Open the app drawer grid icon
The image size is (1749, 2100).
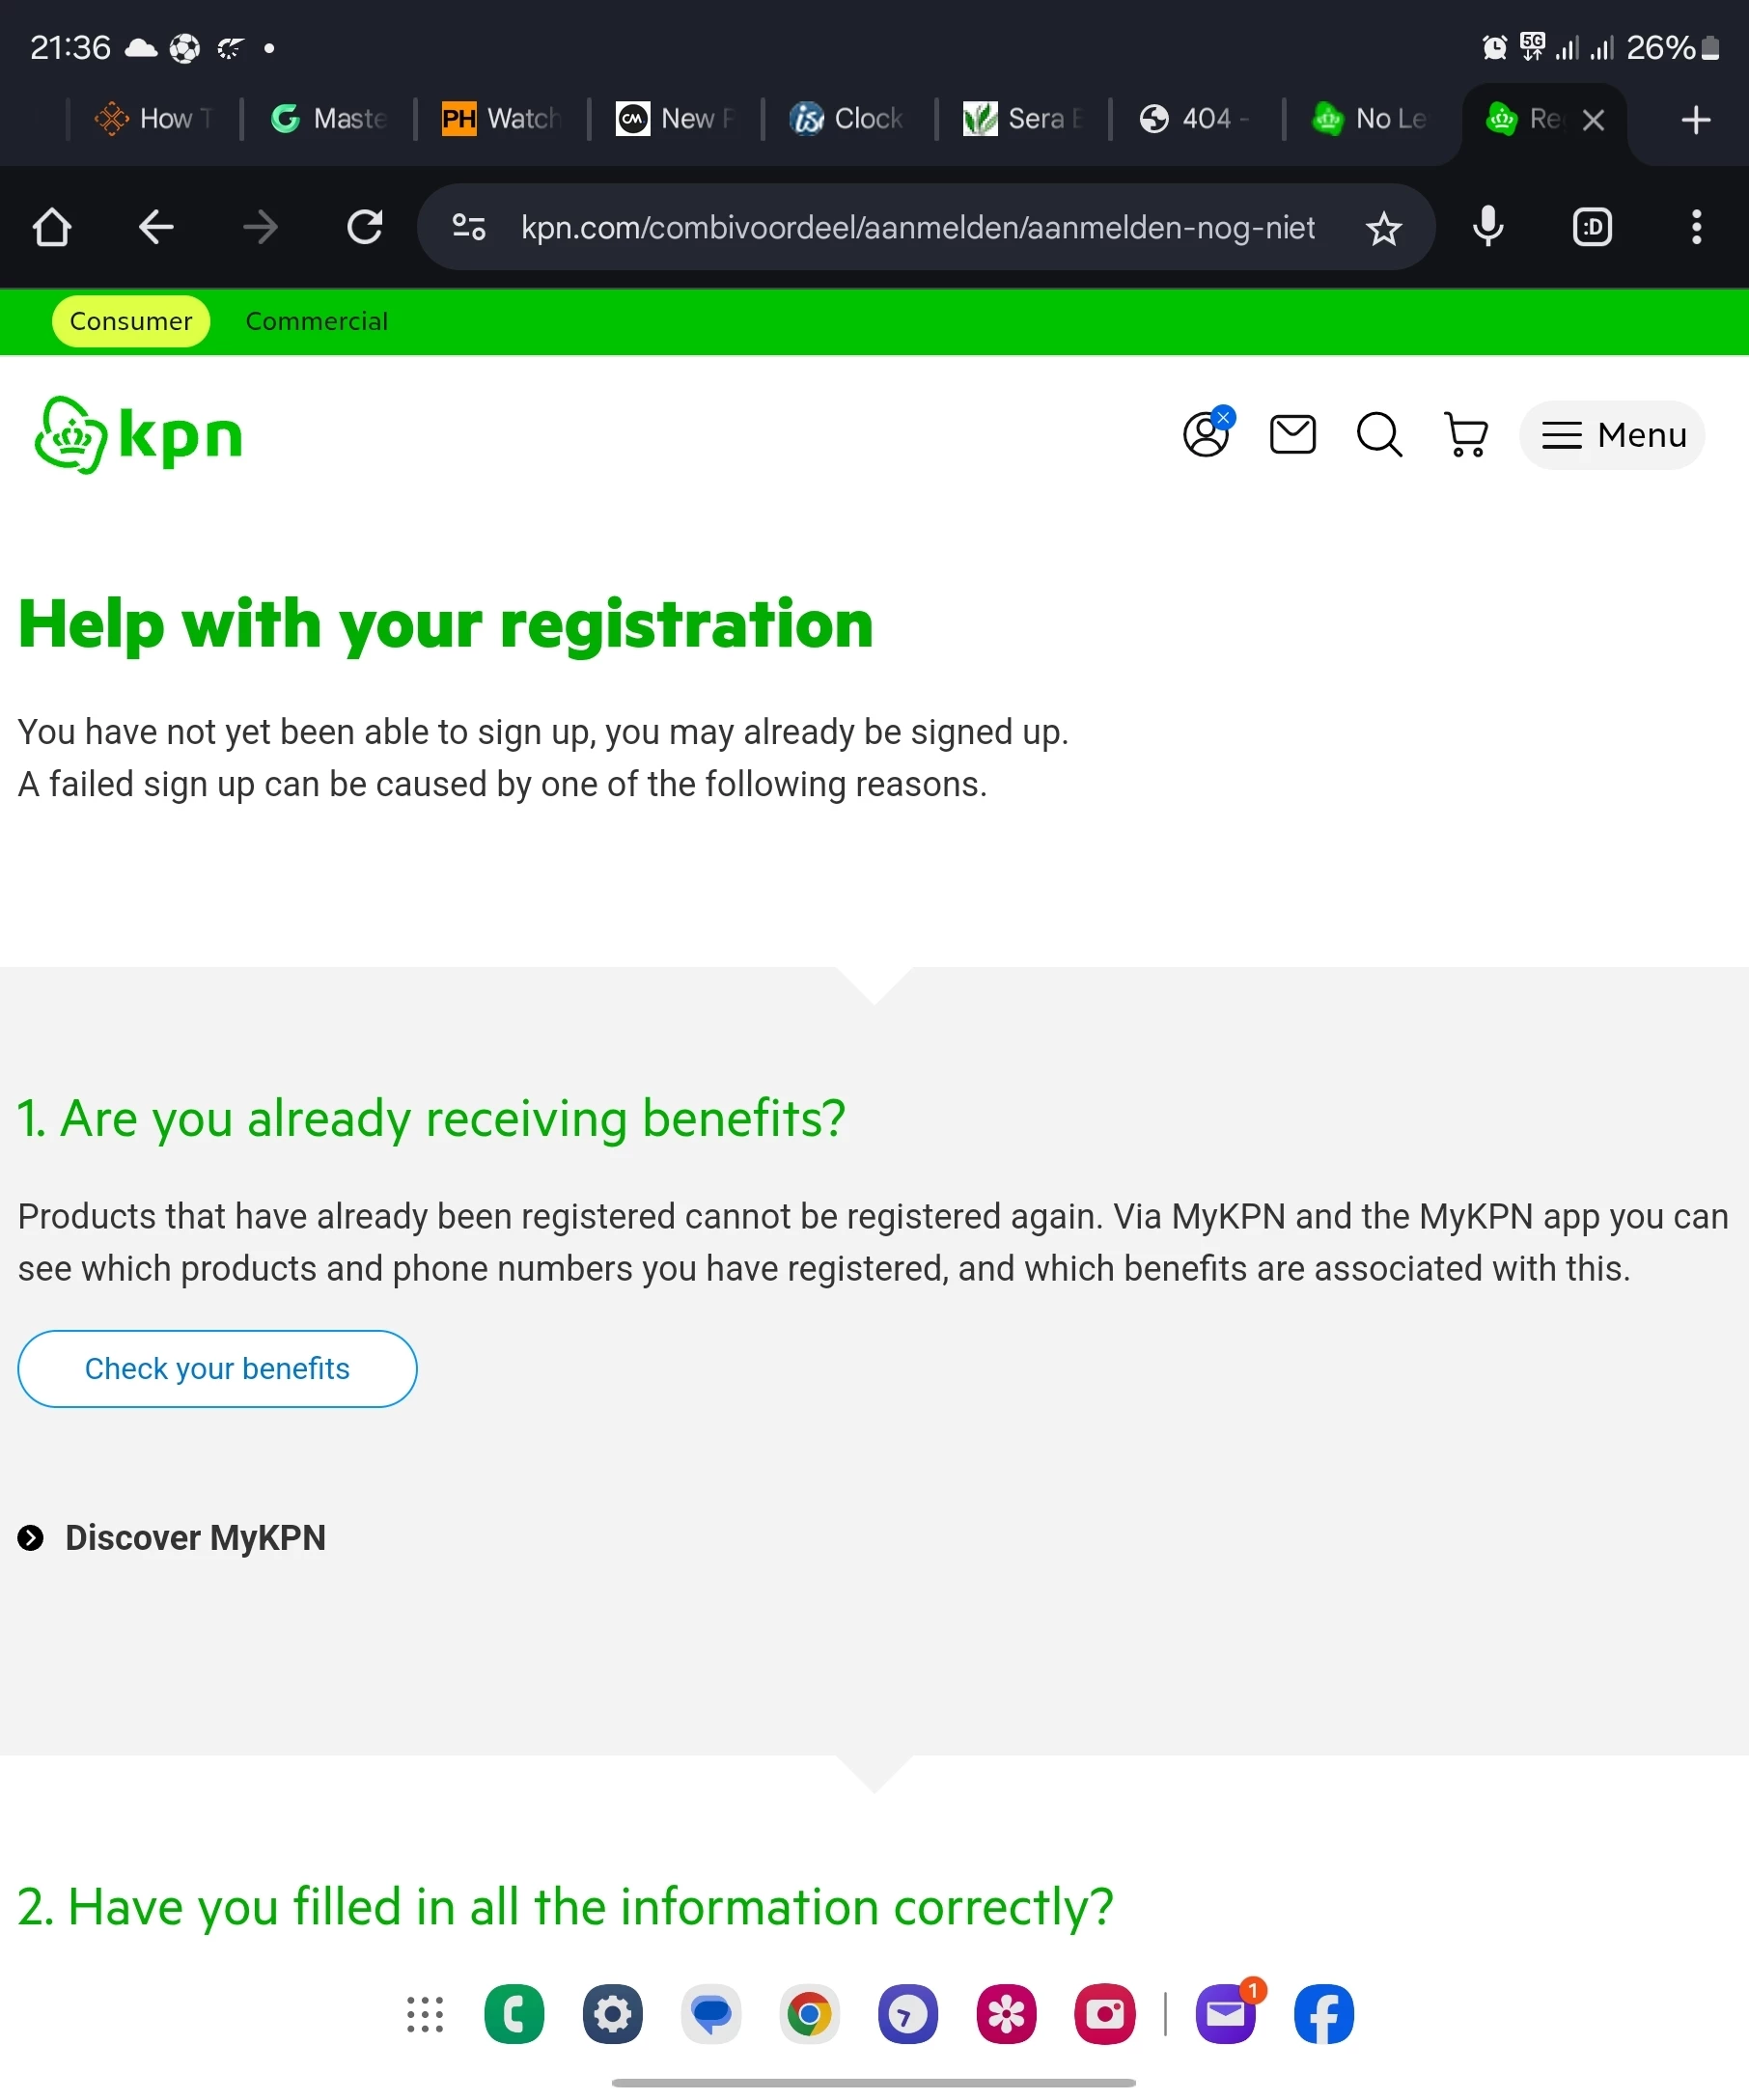(x=425, y=2014)
